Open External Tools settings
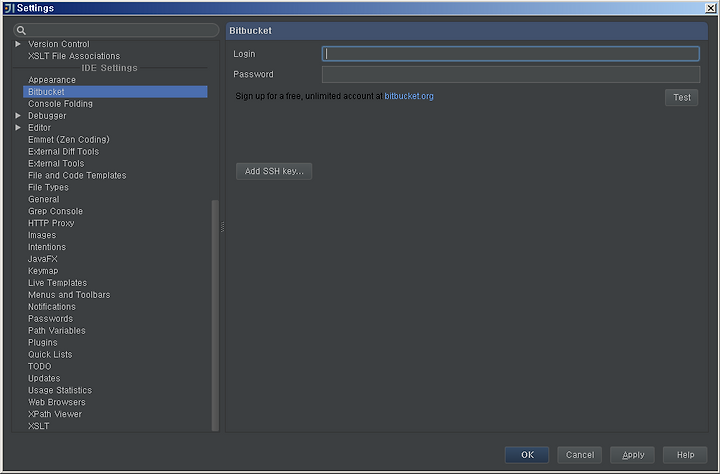The image size is (720, 474). (56, 164)
